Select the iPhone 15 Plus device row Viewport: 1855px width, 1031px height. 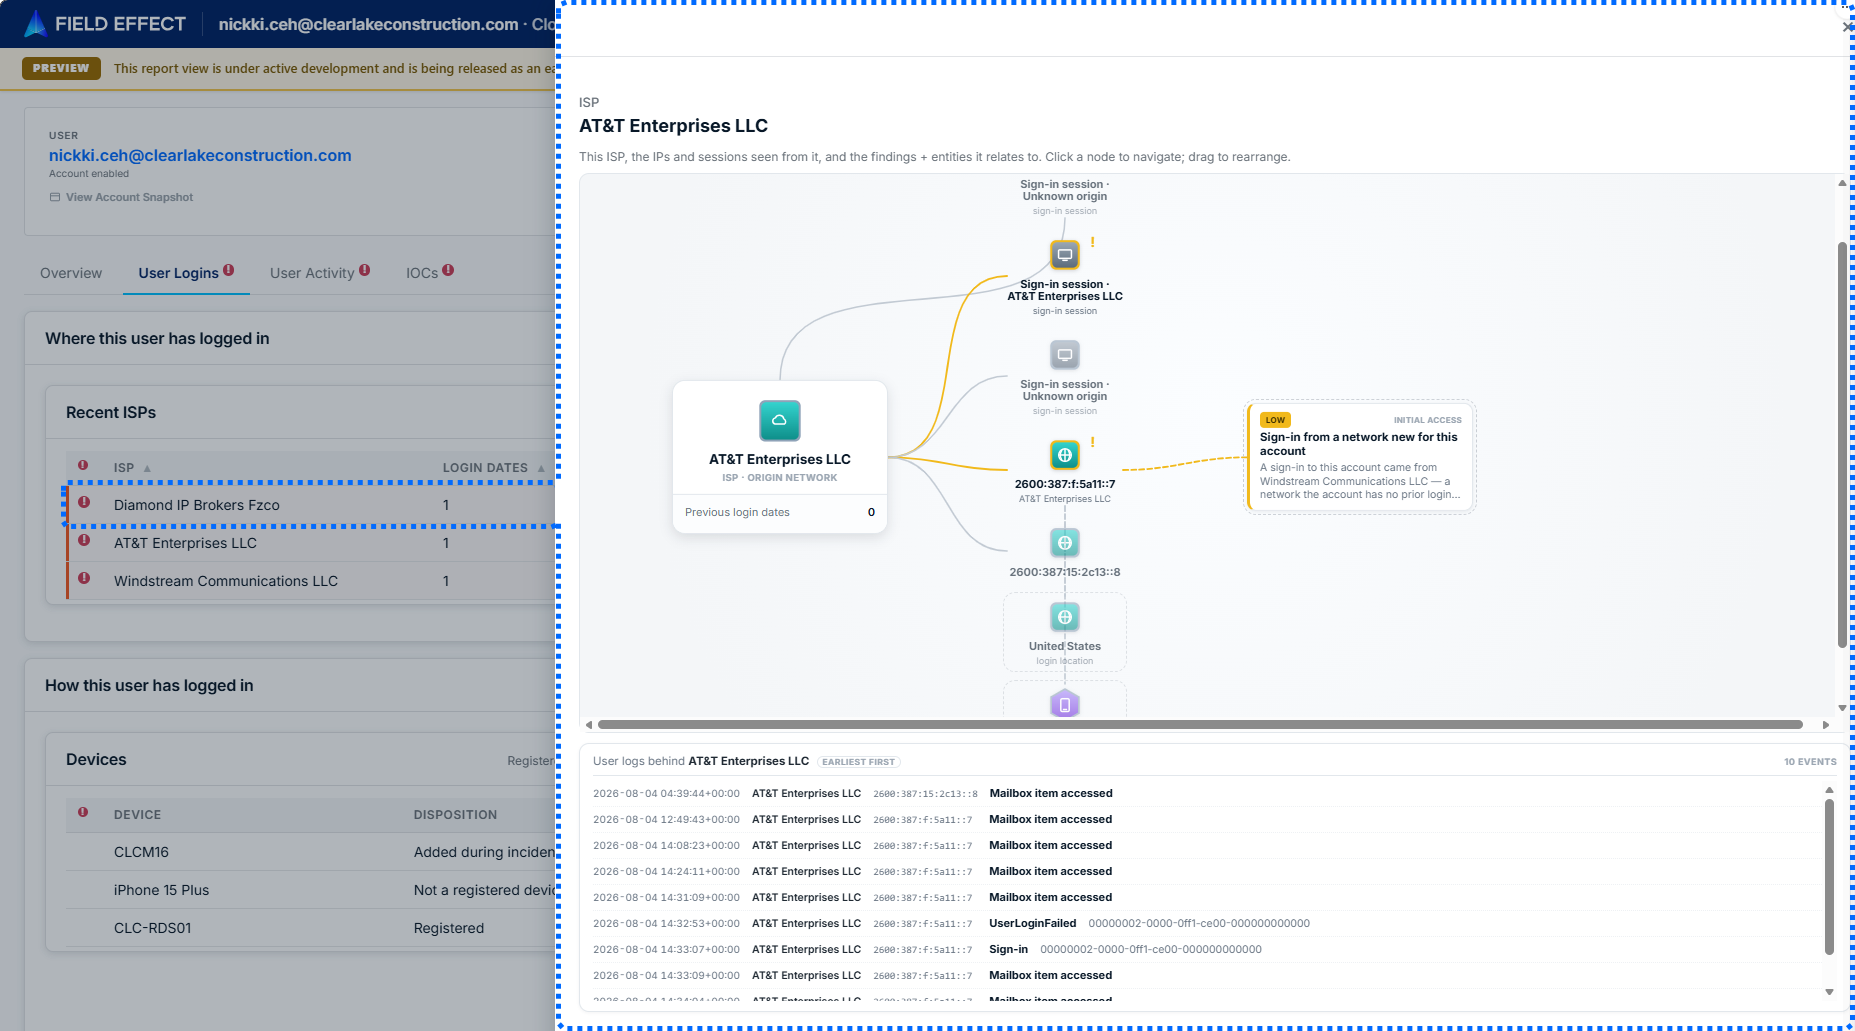tap(310, 890)
